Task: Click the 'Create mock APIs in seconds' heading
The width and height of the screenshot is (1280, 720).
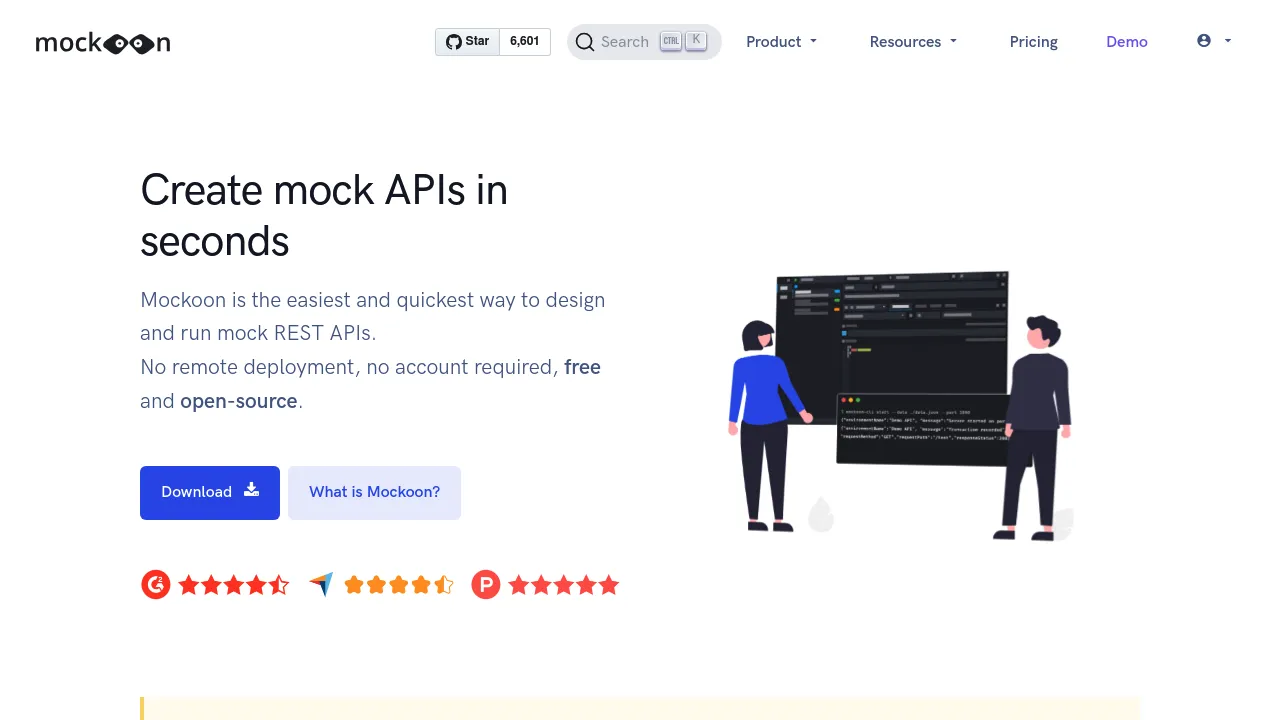Action: coord(324,215)
